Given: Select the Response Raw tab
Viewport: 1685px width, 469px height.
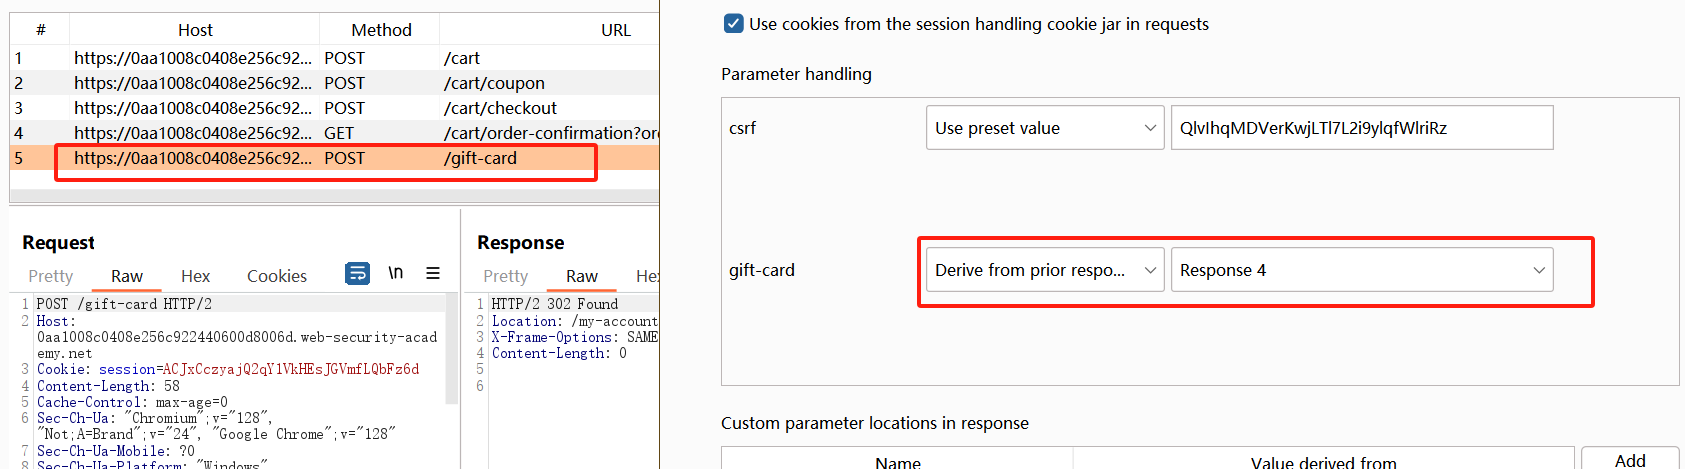Looking at the screenshot, I should 582,276.
